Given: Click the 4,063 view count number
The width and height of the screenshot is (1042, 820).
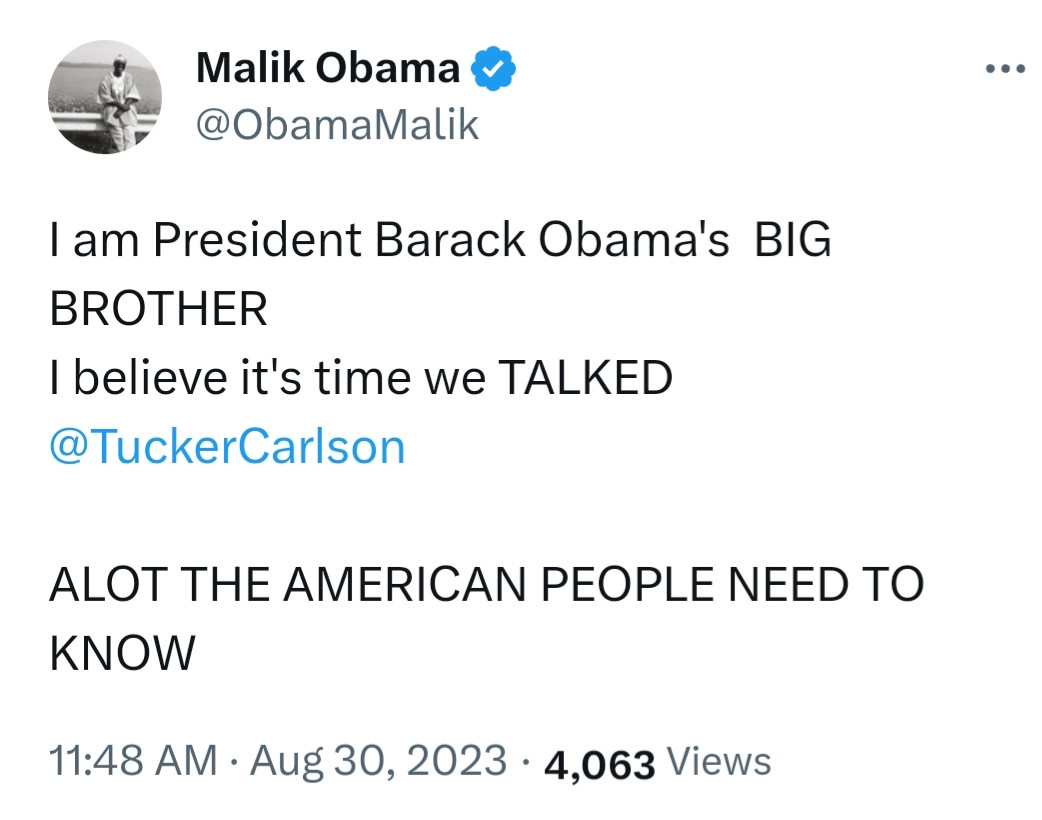Looking at the screenshot, I should (x=598, y=764).
